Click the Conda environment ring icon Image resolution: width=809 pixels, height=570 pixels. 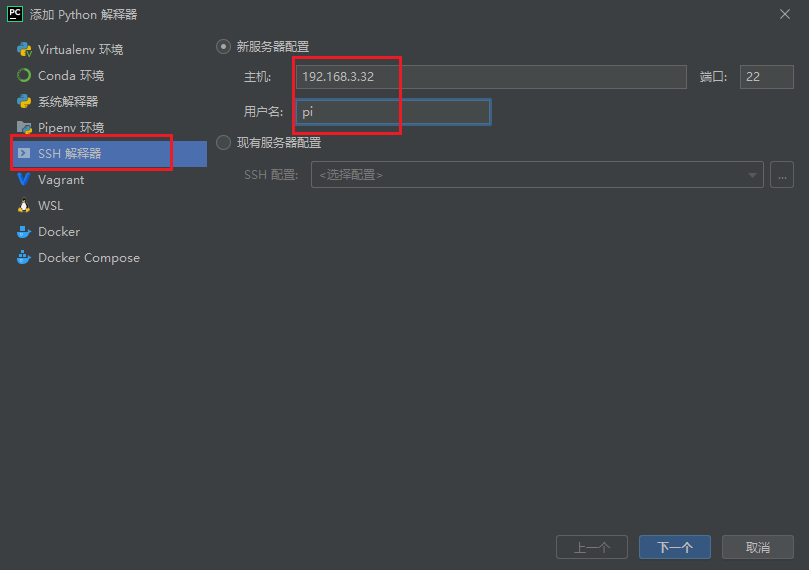(24, 76)
